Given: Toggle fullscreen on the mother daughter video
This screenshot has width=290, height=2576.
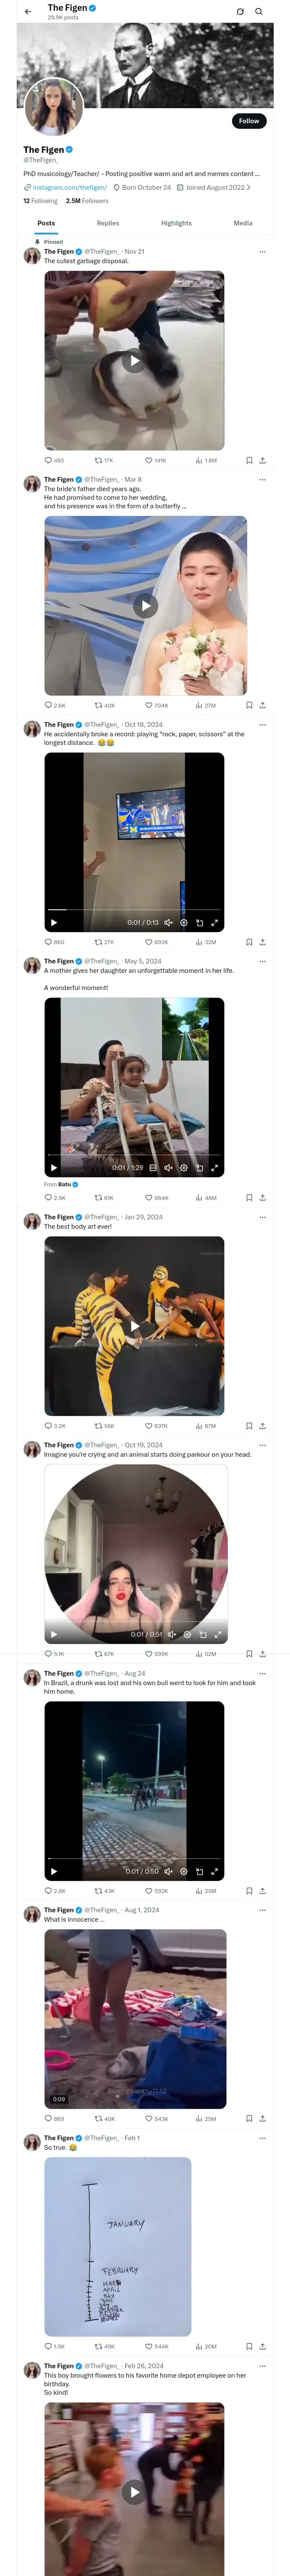Looking at the screenshot, I should pyautogui.click(x=214, y=1168).
